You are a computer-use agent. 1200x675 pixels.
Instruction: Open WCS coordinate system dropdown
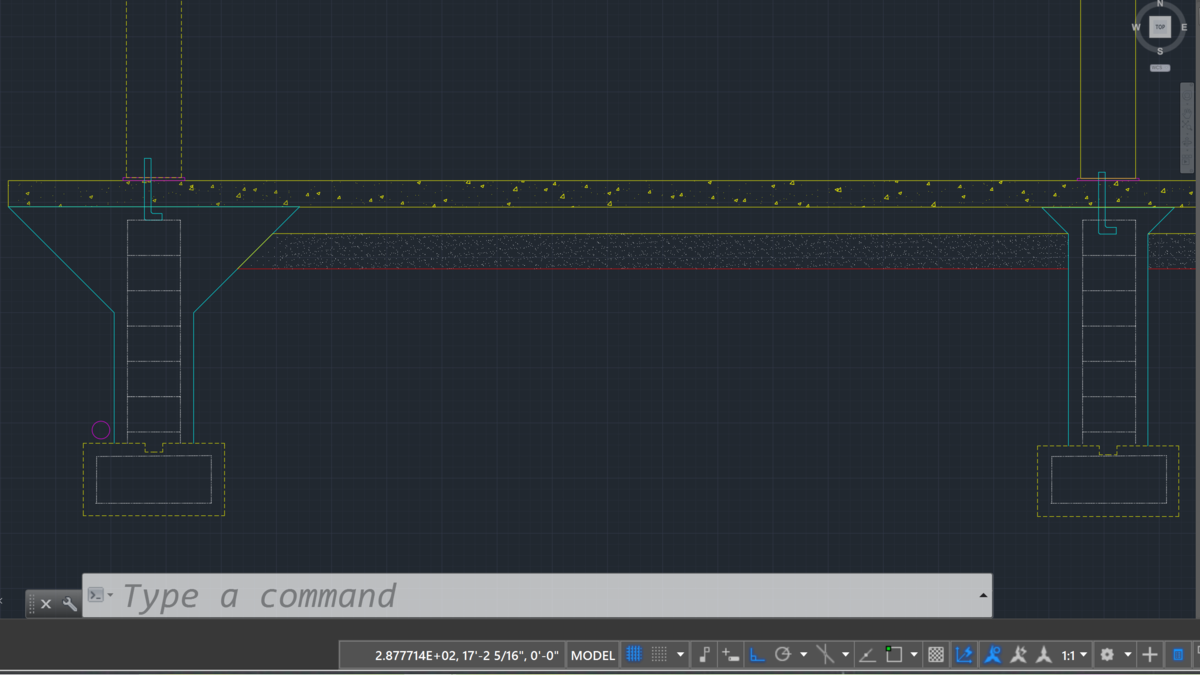(x=1160, y=68)
